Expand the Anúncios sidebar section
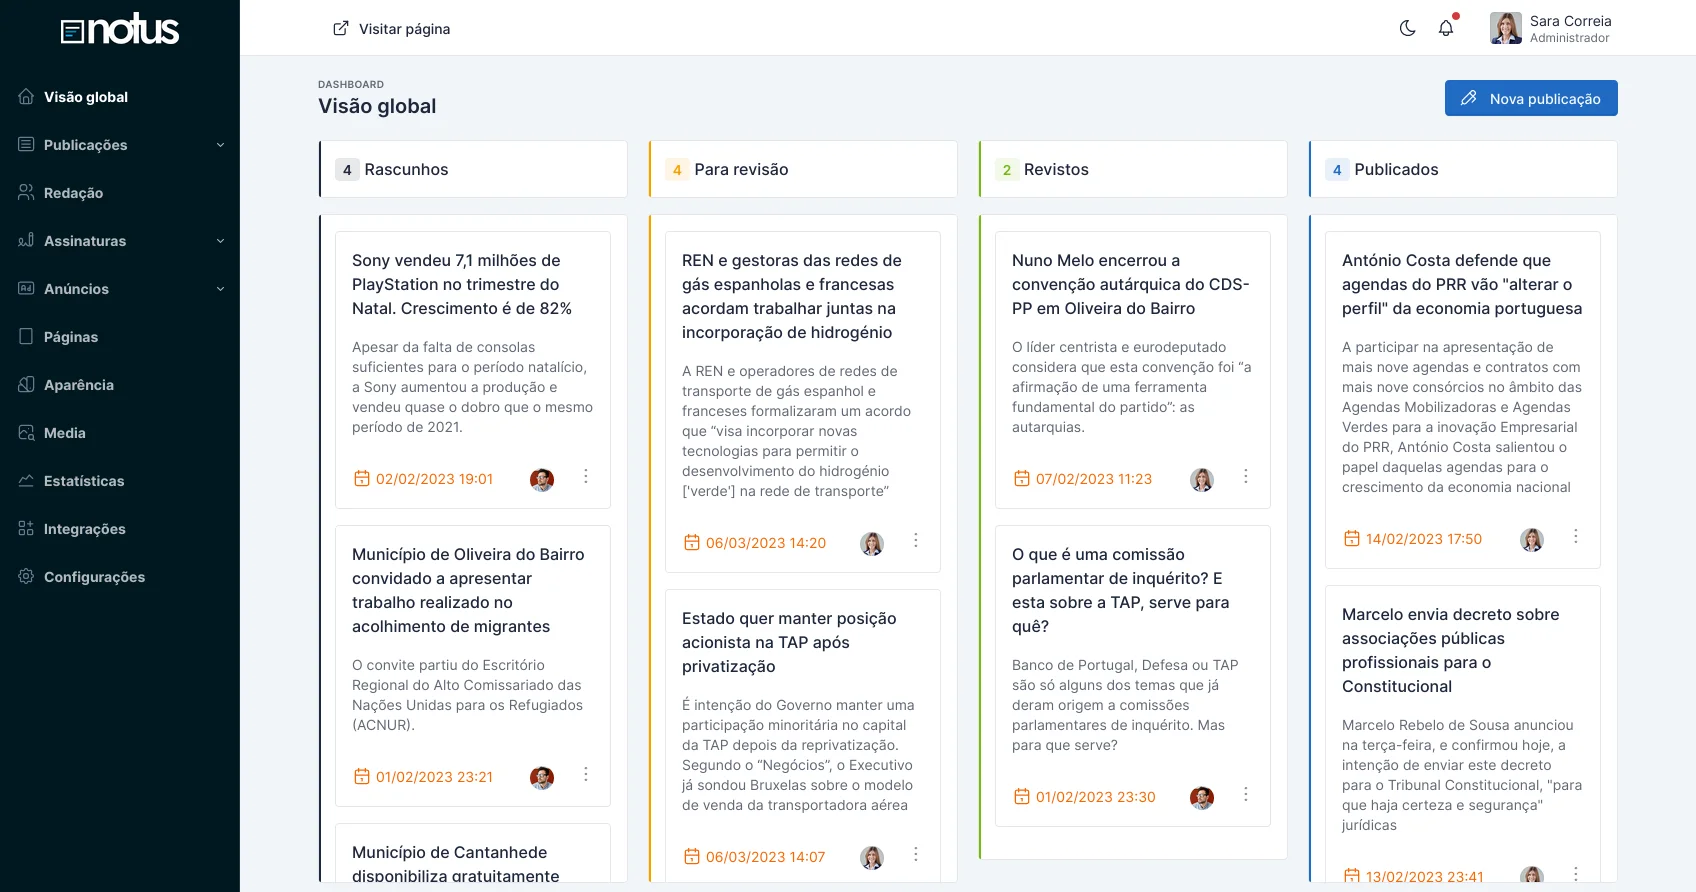Screen dimensions: 1696x892 point(220,289)
